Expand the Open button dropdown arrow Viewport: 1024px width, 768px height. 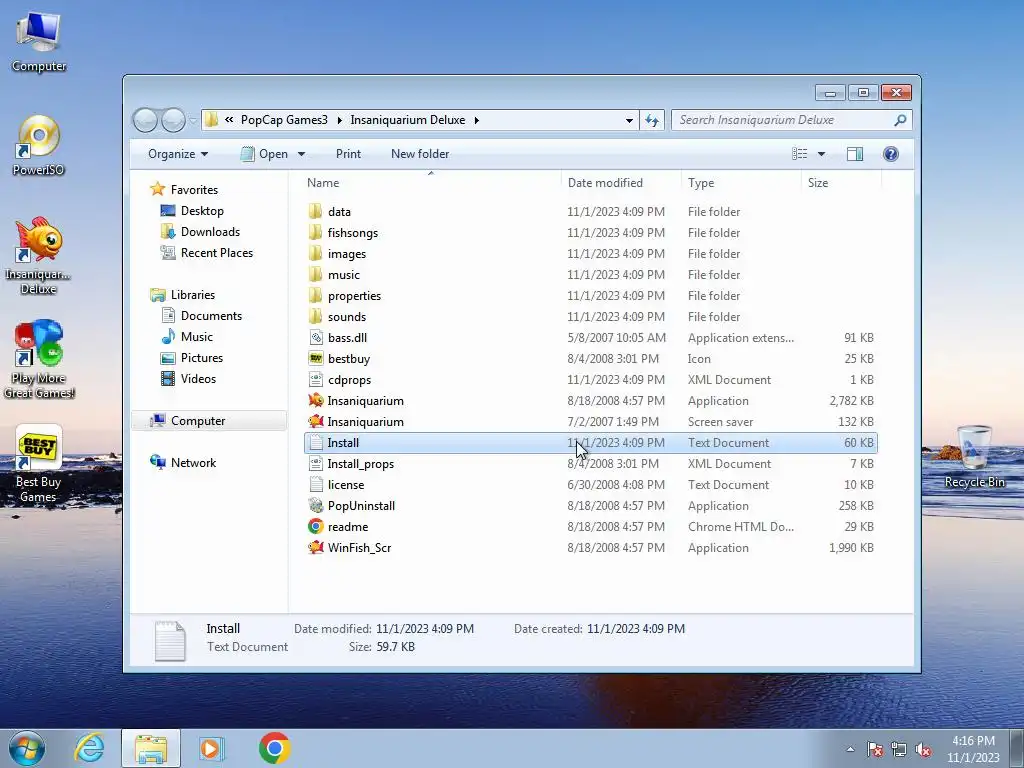pyautogui.click(x=301, y=154)
